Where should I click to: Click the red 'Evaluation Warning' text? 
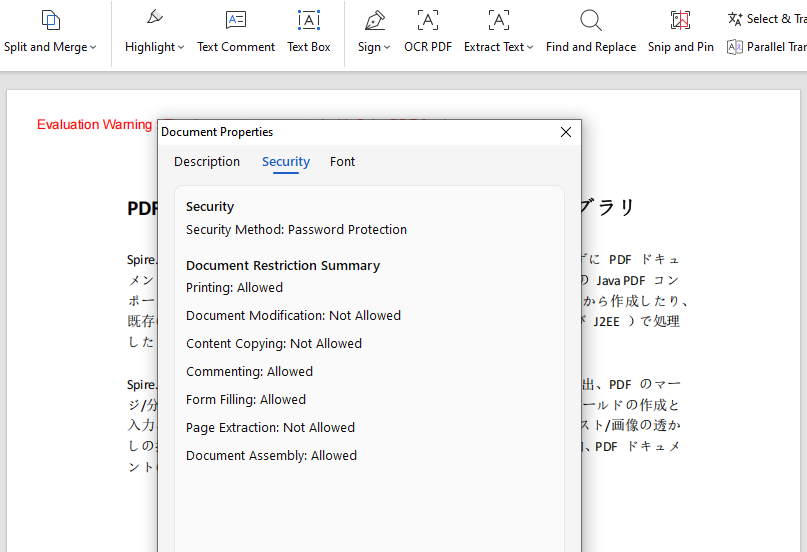click(x=94, y=124)
